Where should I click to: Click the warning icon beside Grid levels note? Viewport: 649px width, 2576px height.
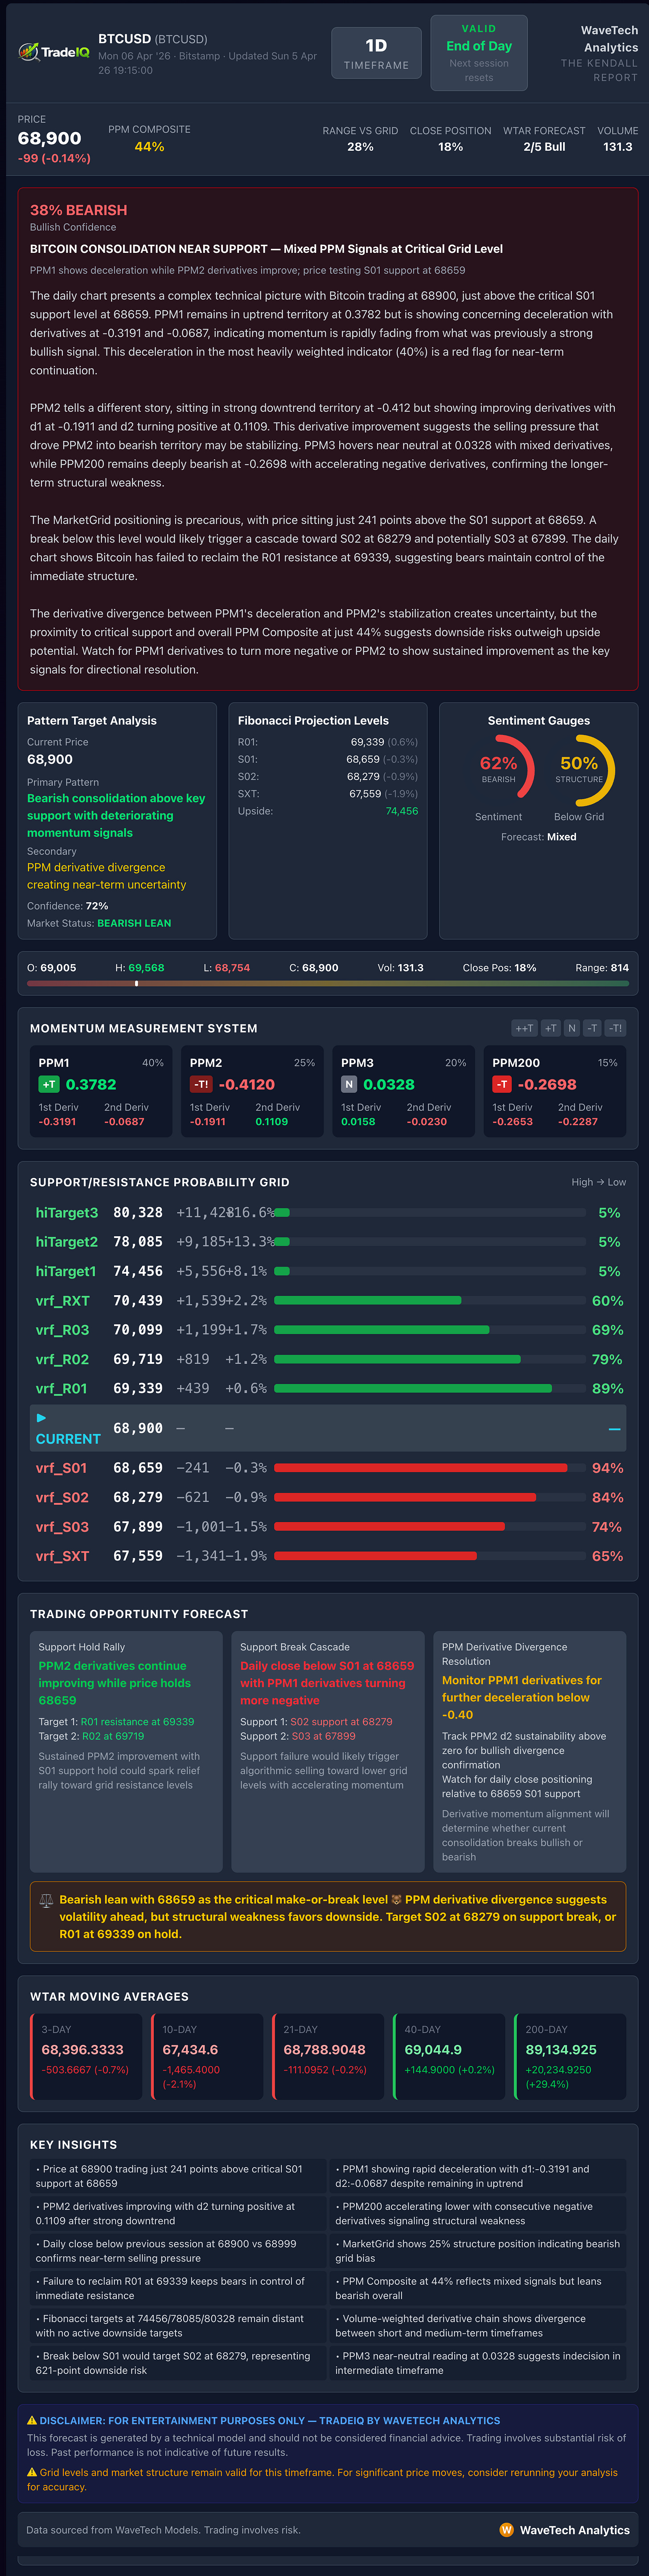pyautogui.click(x=32, y=2472)
